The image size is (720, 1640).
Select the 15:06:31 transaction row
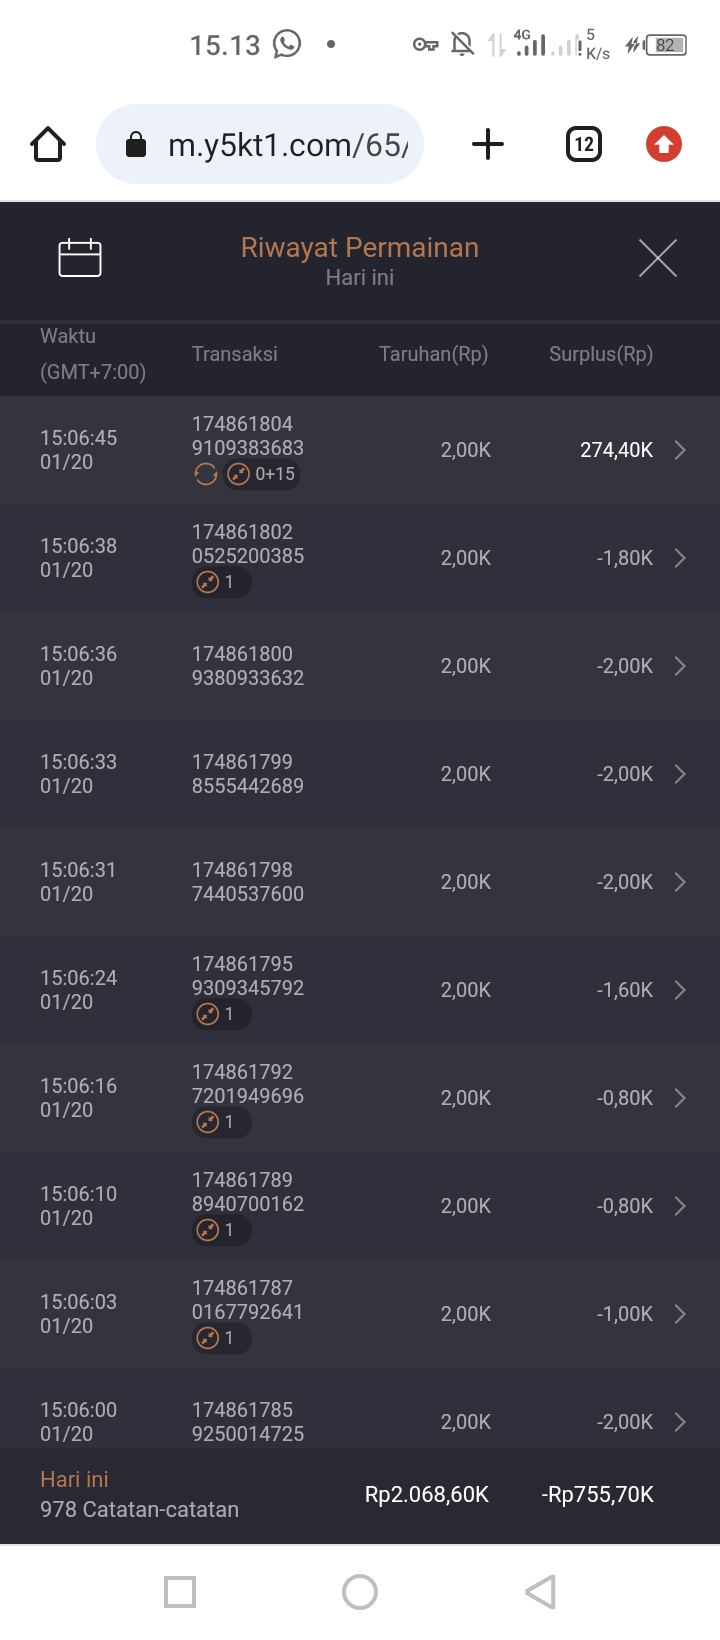[360, 882]
